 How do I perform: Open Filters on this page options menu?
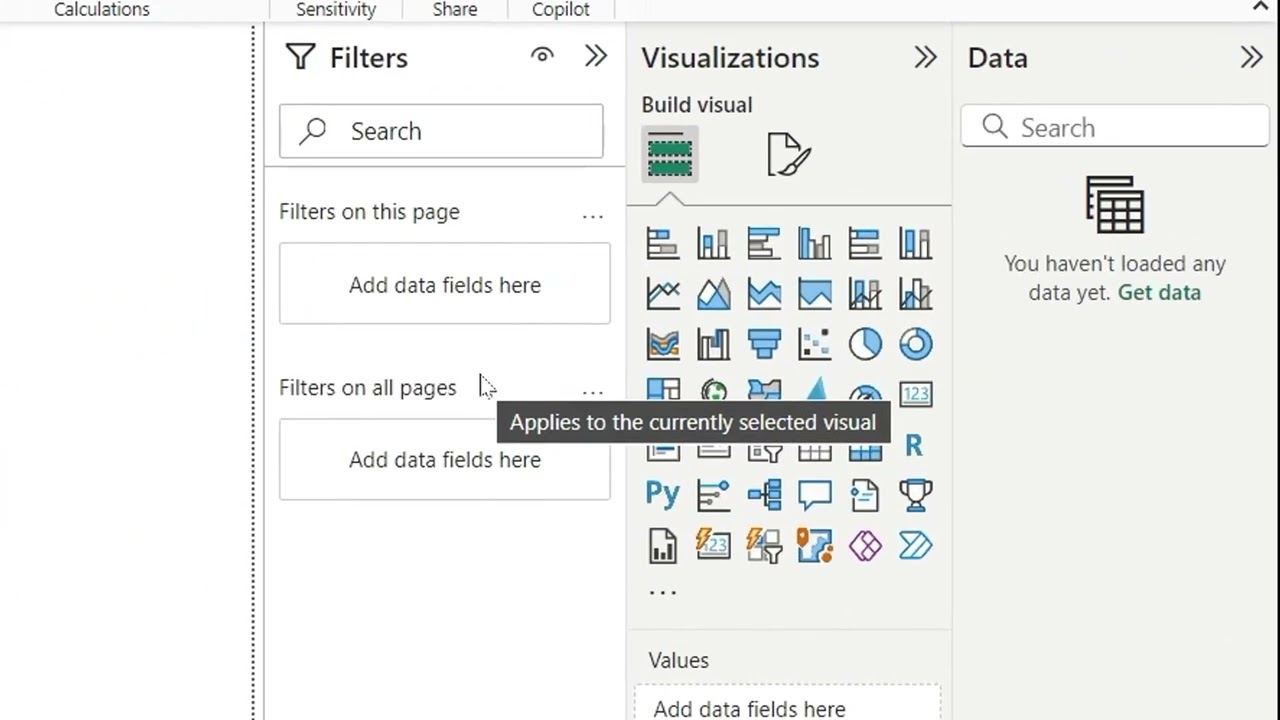593,214
